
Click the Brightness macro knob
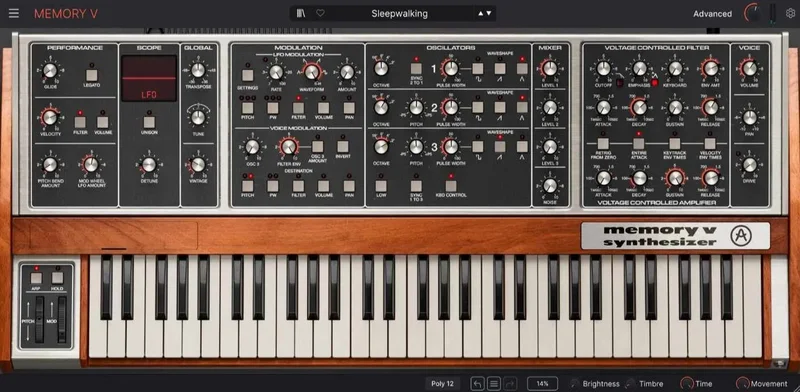(x=576, y=384)
